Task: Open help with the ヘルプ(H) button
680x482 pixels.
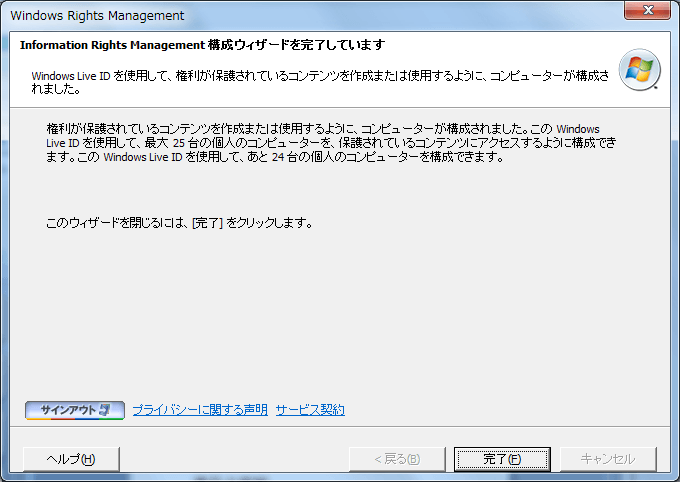Action: tap(71, 459)
